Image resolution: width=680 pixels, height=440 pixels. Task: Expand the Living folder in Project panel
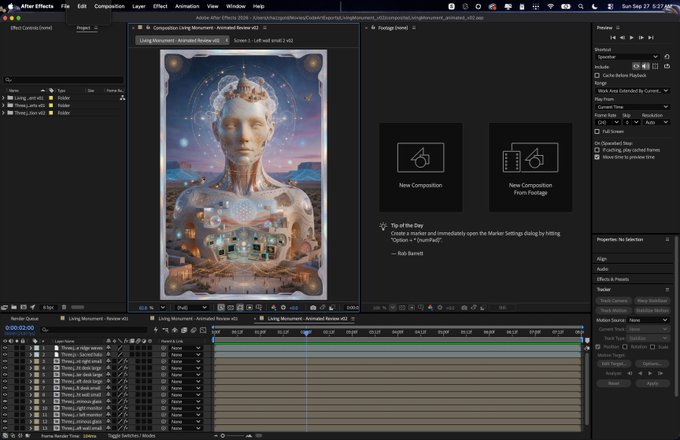pyautogui.click(x=3, y=98)
